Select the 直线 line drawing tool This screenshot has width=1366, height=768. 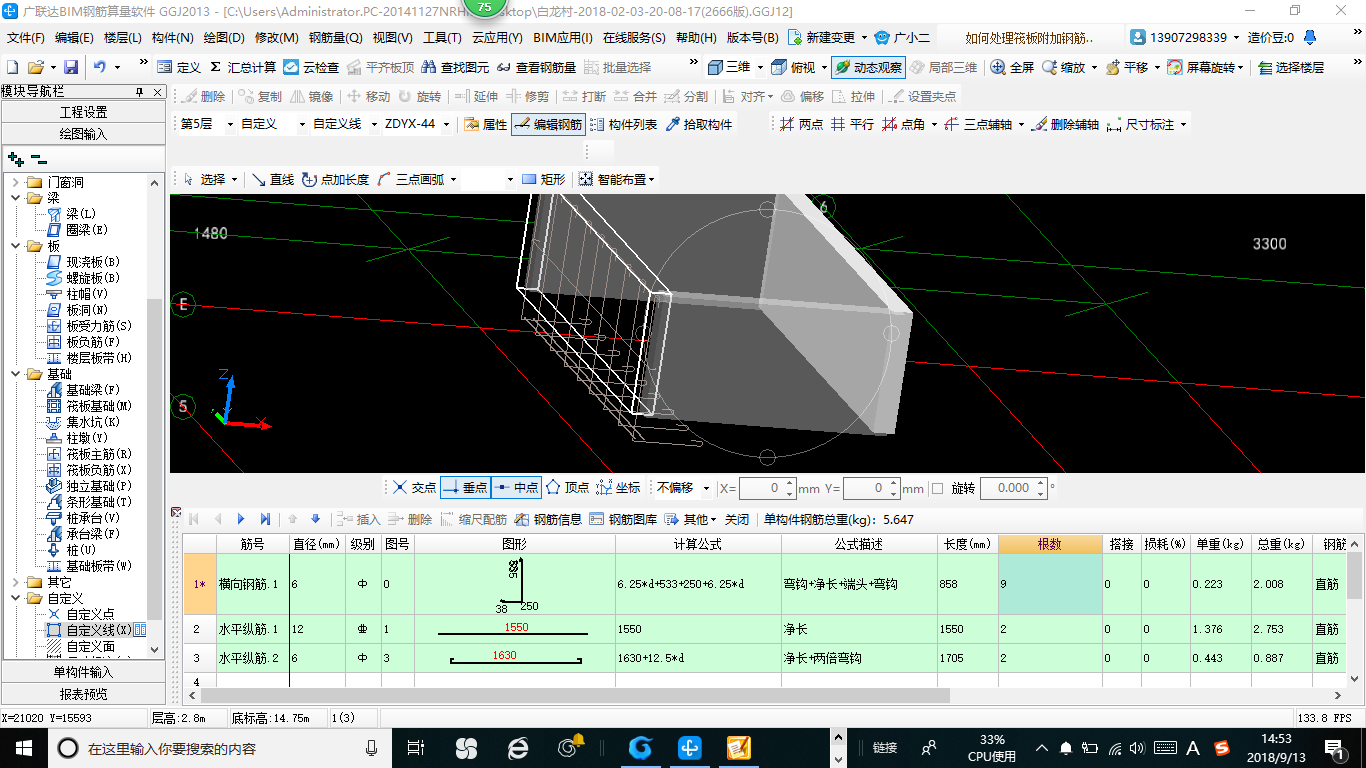[272, 179]
